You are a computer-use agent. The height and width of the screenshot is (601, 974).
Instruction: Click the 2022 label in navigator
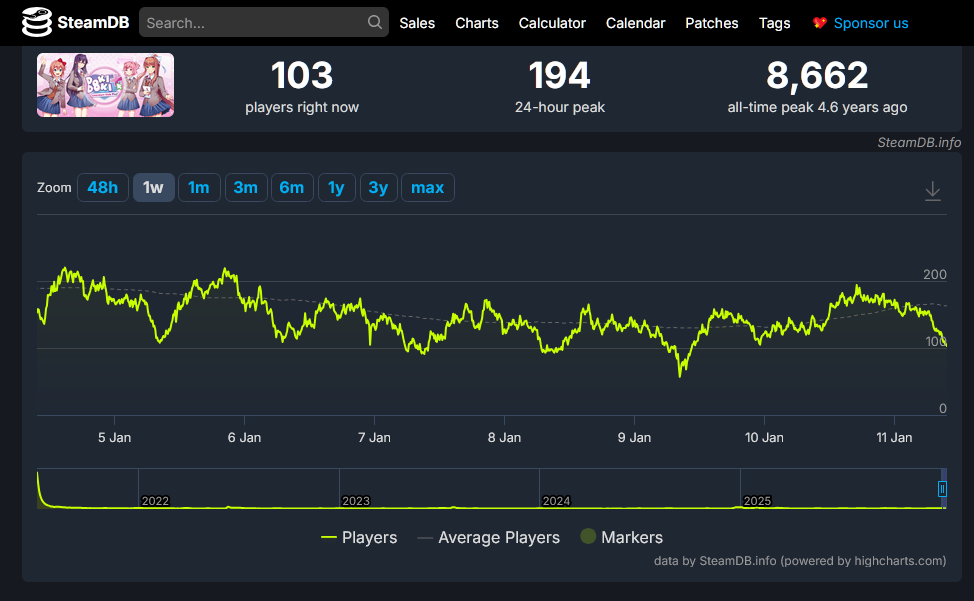pyautogui.click(x=155, y=500)
